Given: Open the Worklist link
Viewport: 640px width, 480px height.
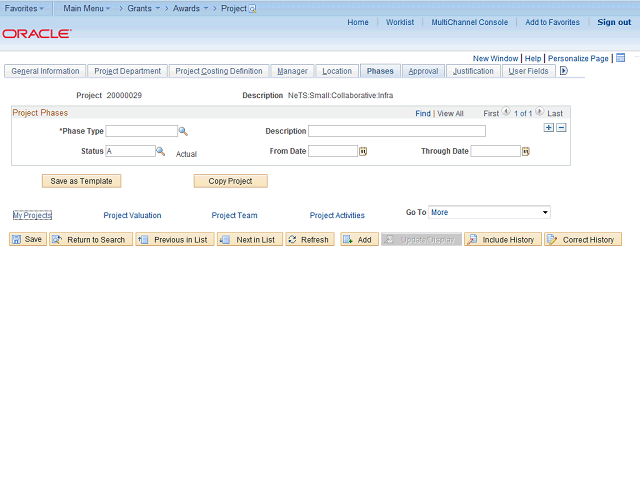Looking at the screenshot, I should point(400,22).
